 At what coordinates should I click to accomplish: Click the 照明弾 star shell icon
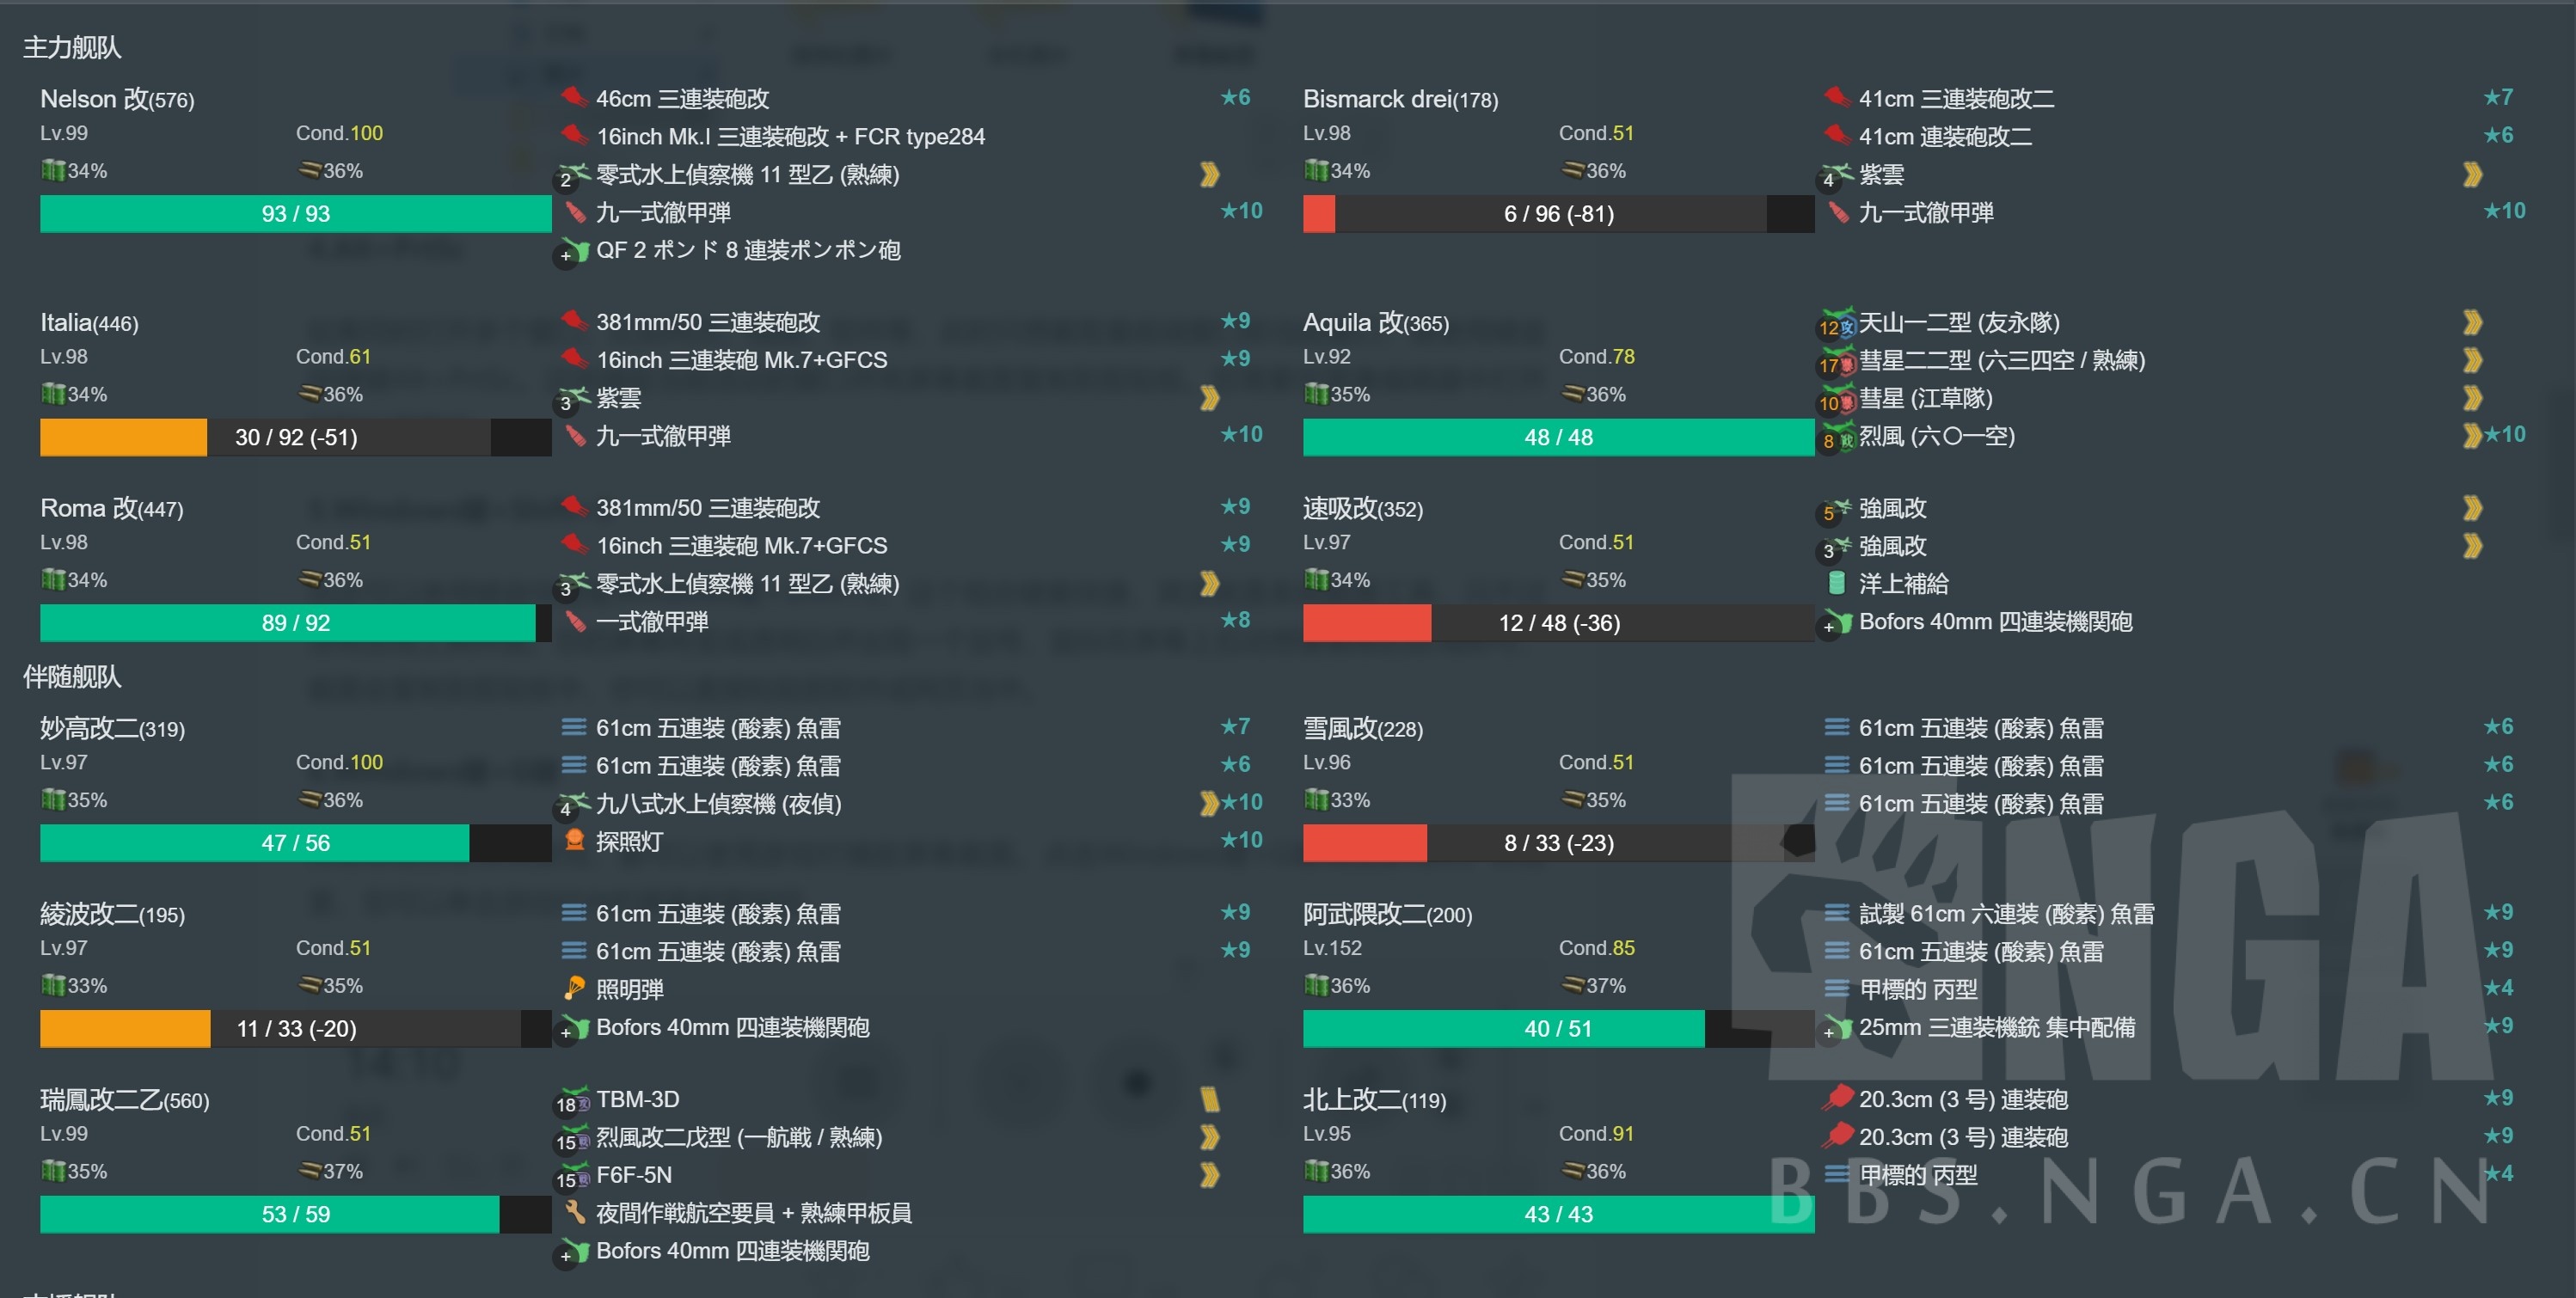pyautogui.click(x=574, y=988)
